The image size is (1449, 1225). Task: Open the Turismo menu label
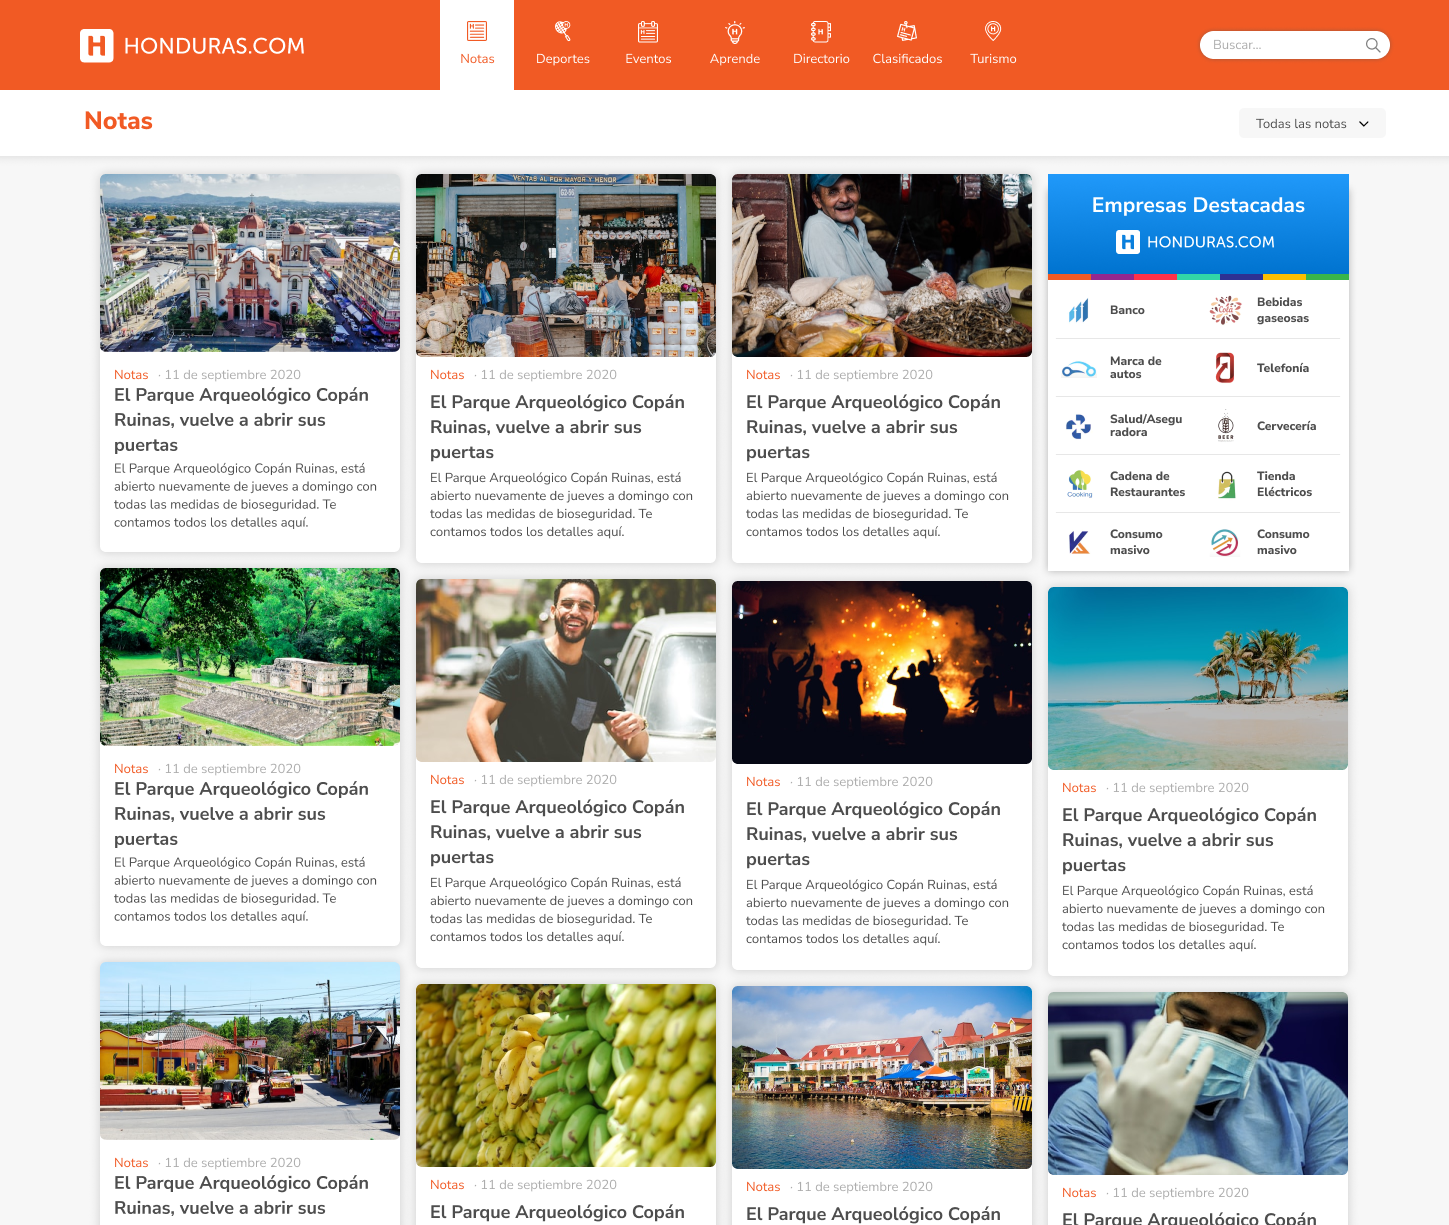click(x=993, y=59)
